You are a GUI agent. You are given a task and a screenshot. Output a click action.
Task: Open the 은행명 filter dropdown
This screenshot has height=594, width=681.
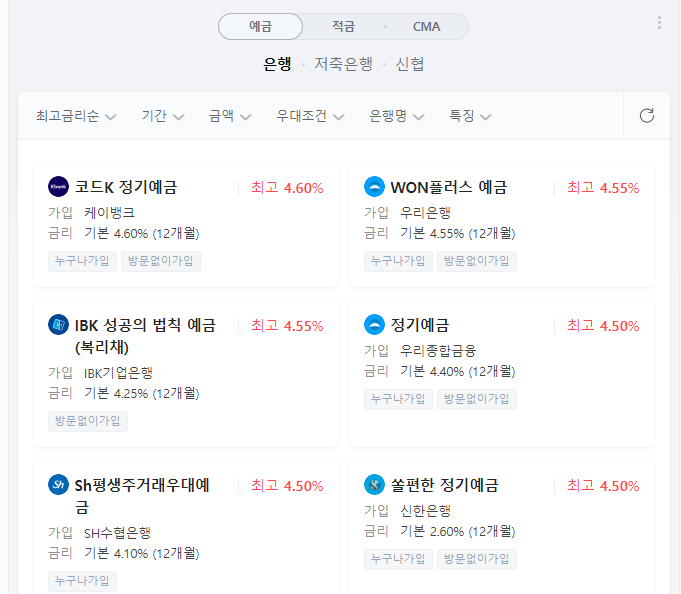pyautogui.click(x=397, y=116)
